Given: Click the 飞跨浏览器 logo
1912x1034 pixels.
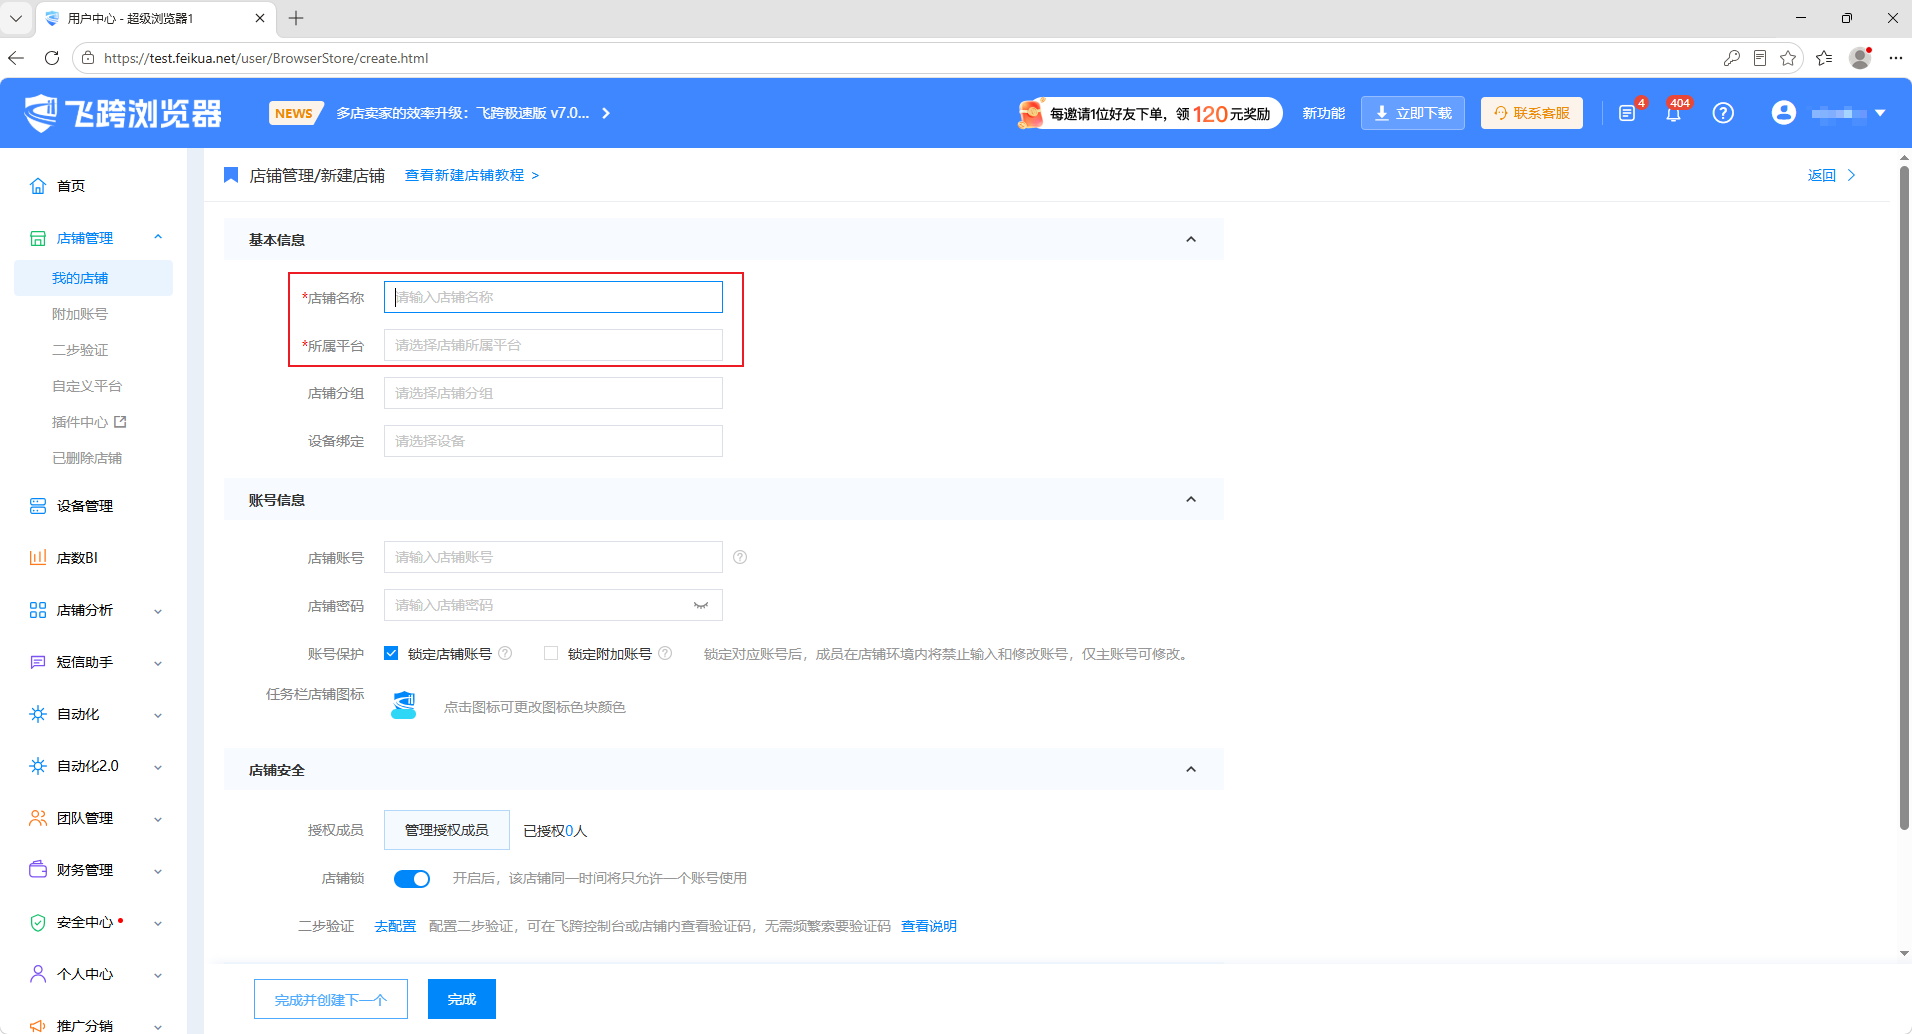Looking at the screenshot, I should pos(123,113).
